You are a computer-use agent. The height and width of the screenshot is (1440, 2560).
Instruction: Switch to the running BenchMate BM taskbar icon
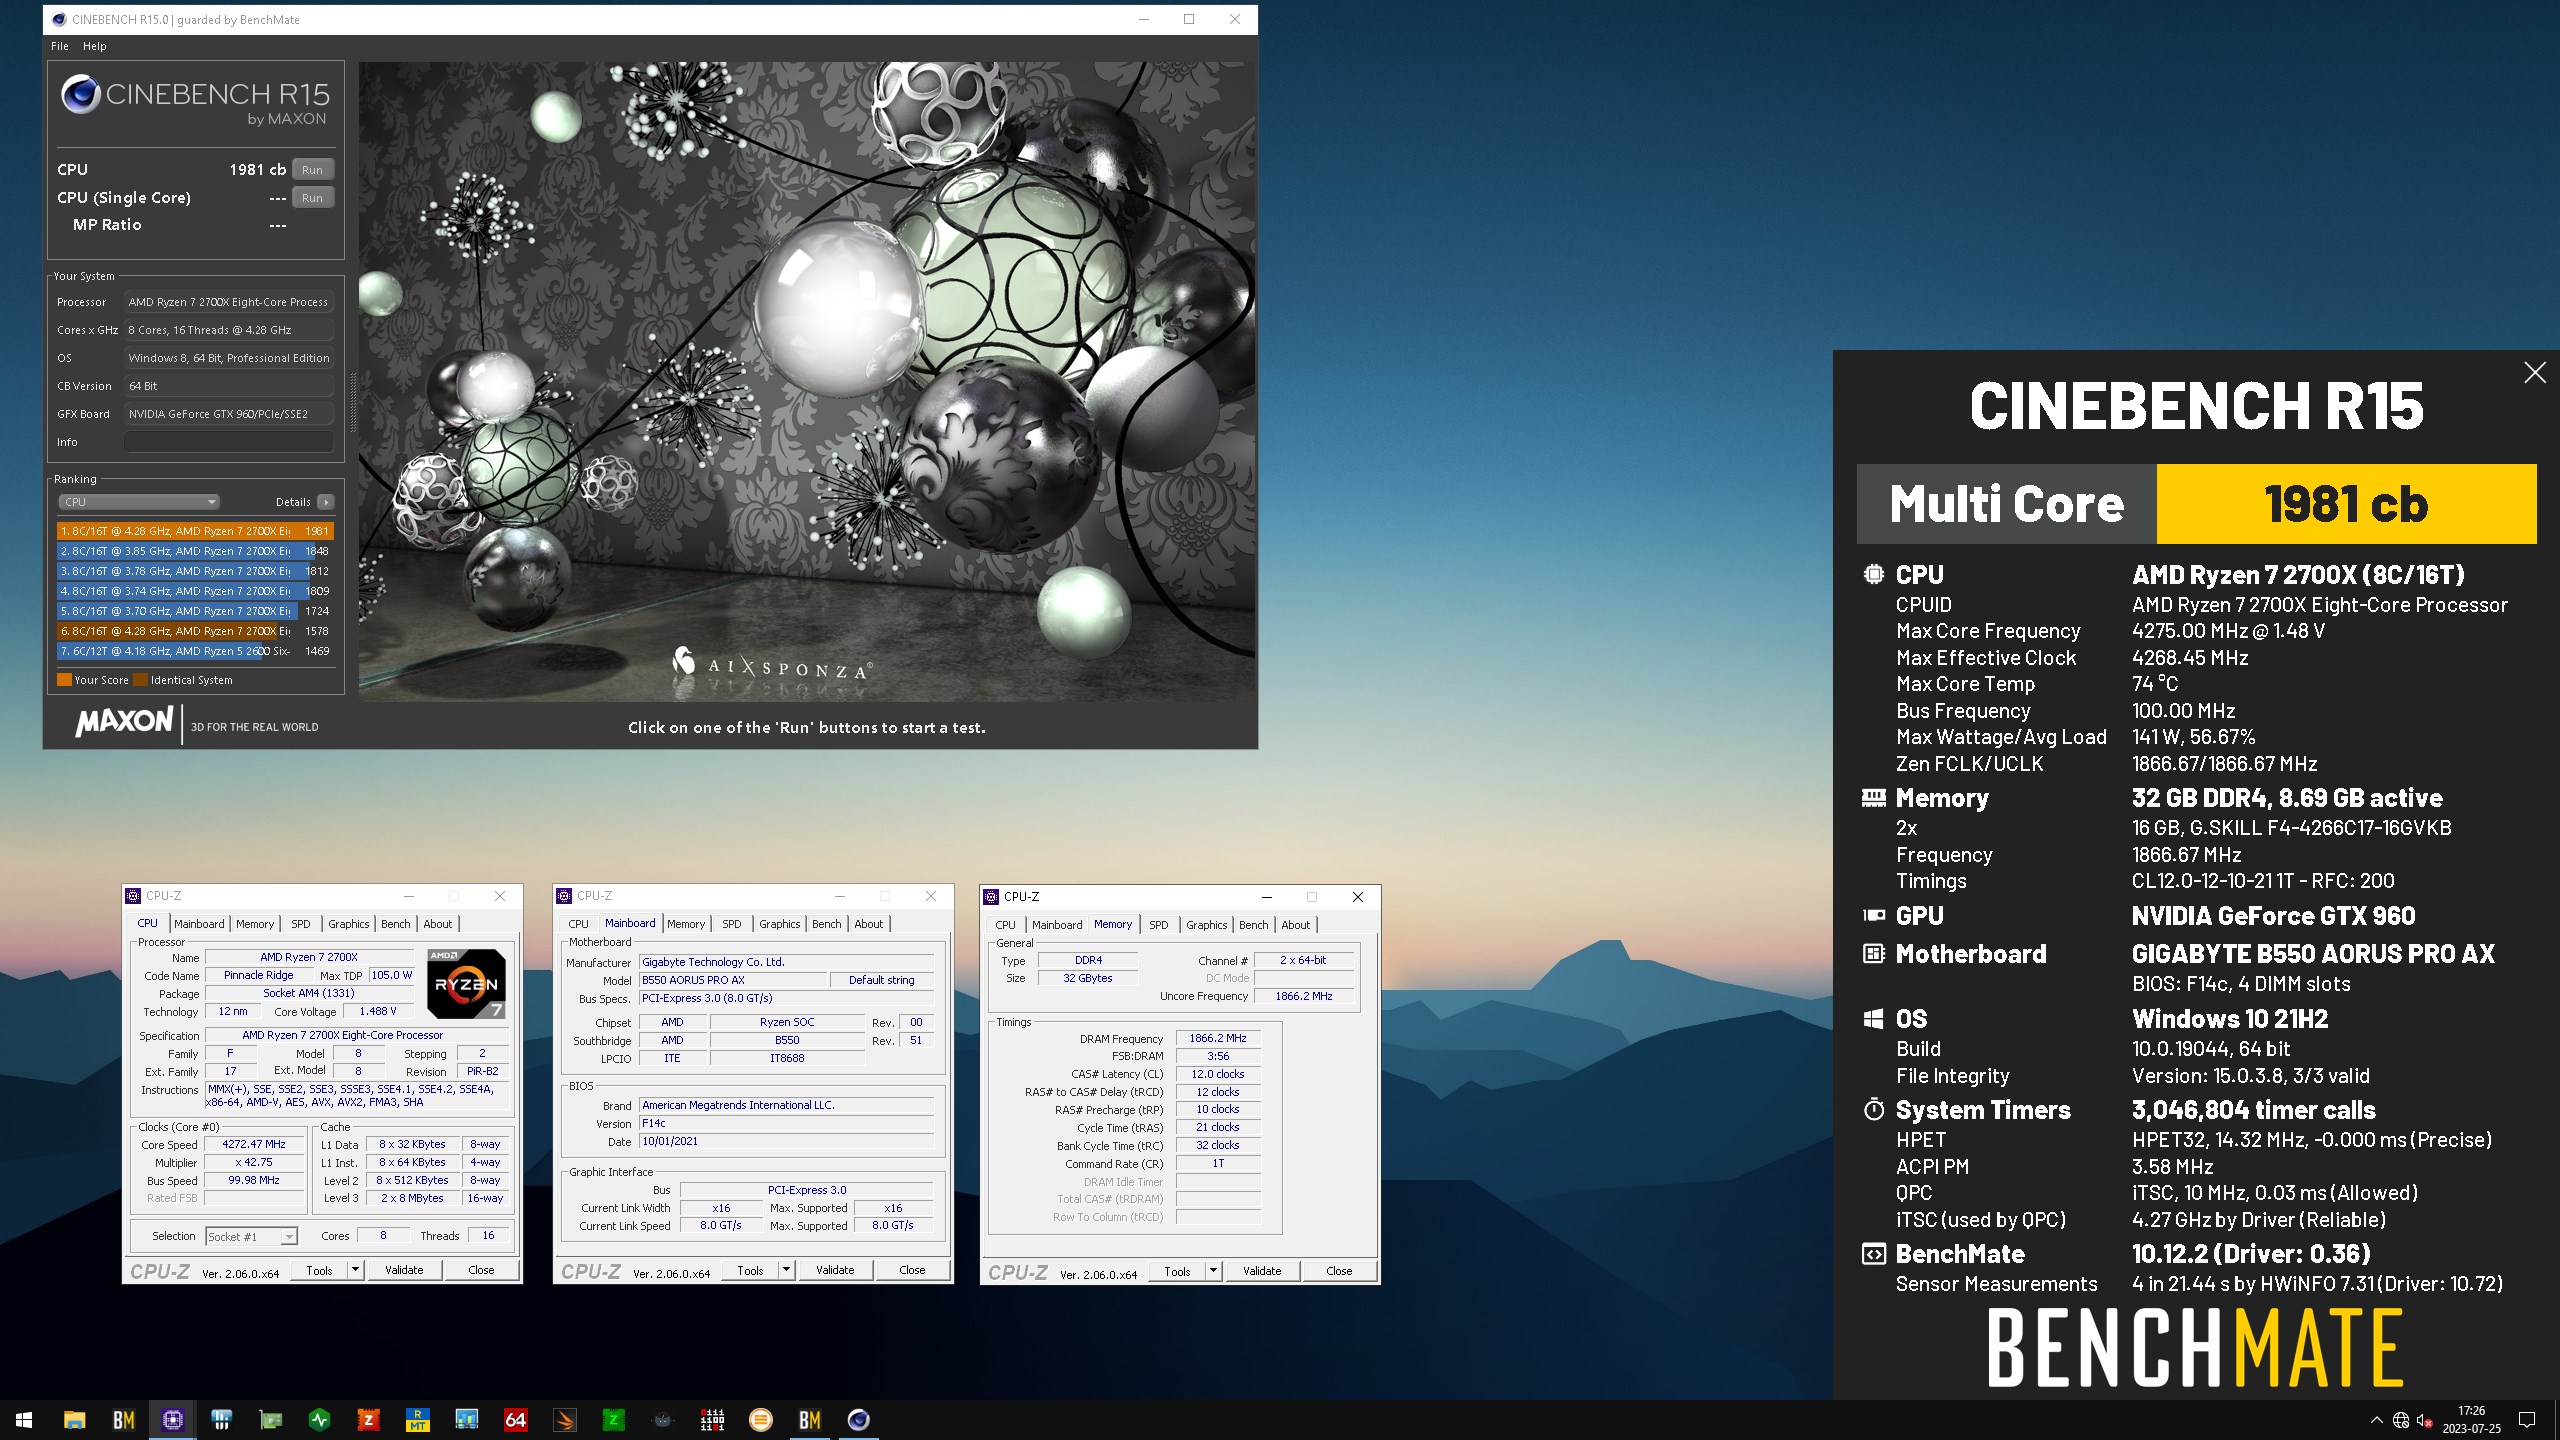(x=810, y=1419)
